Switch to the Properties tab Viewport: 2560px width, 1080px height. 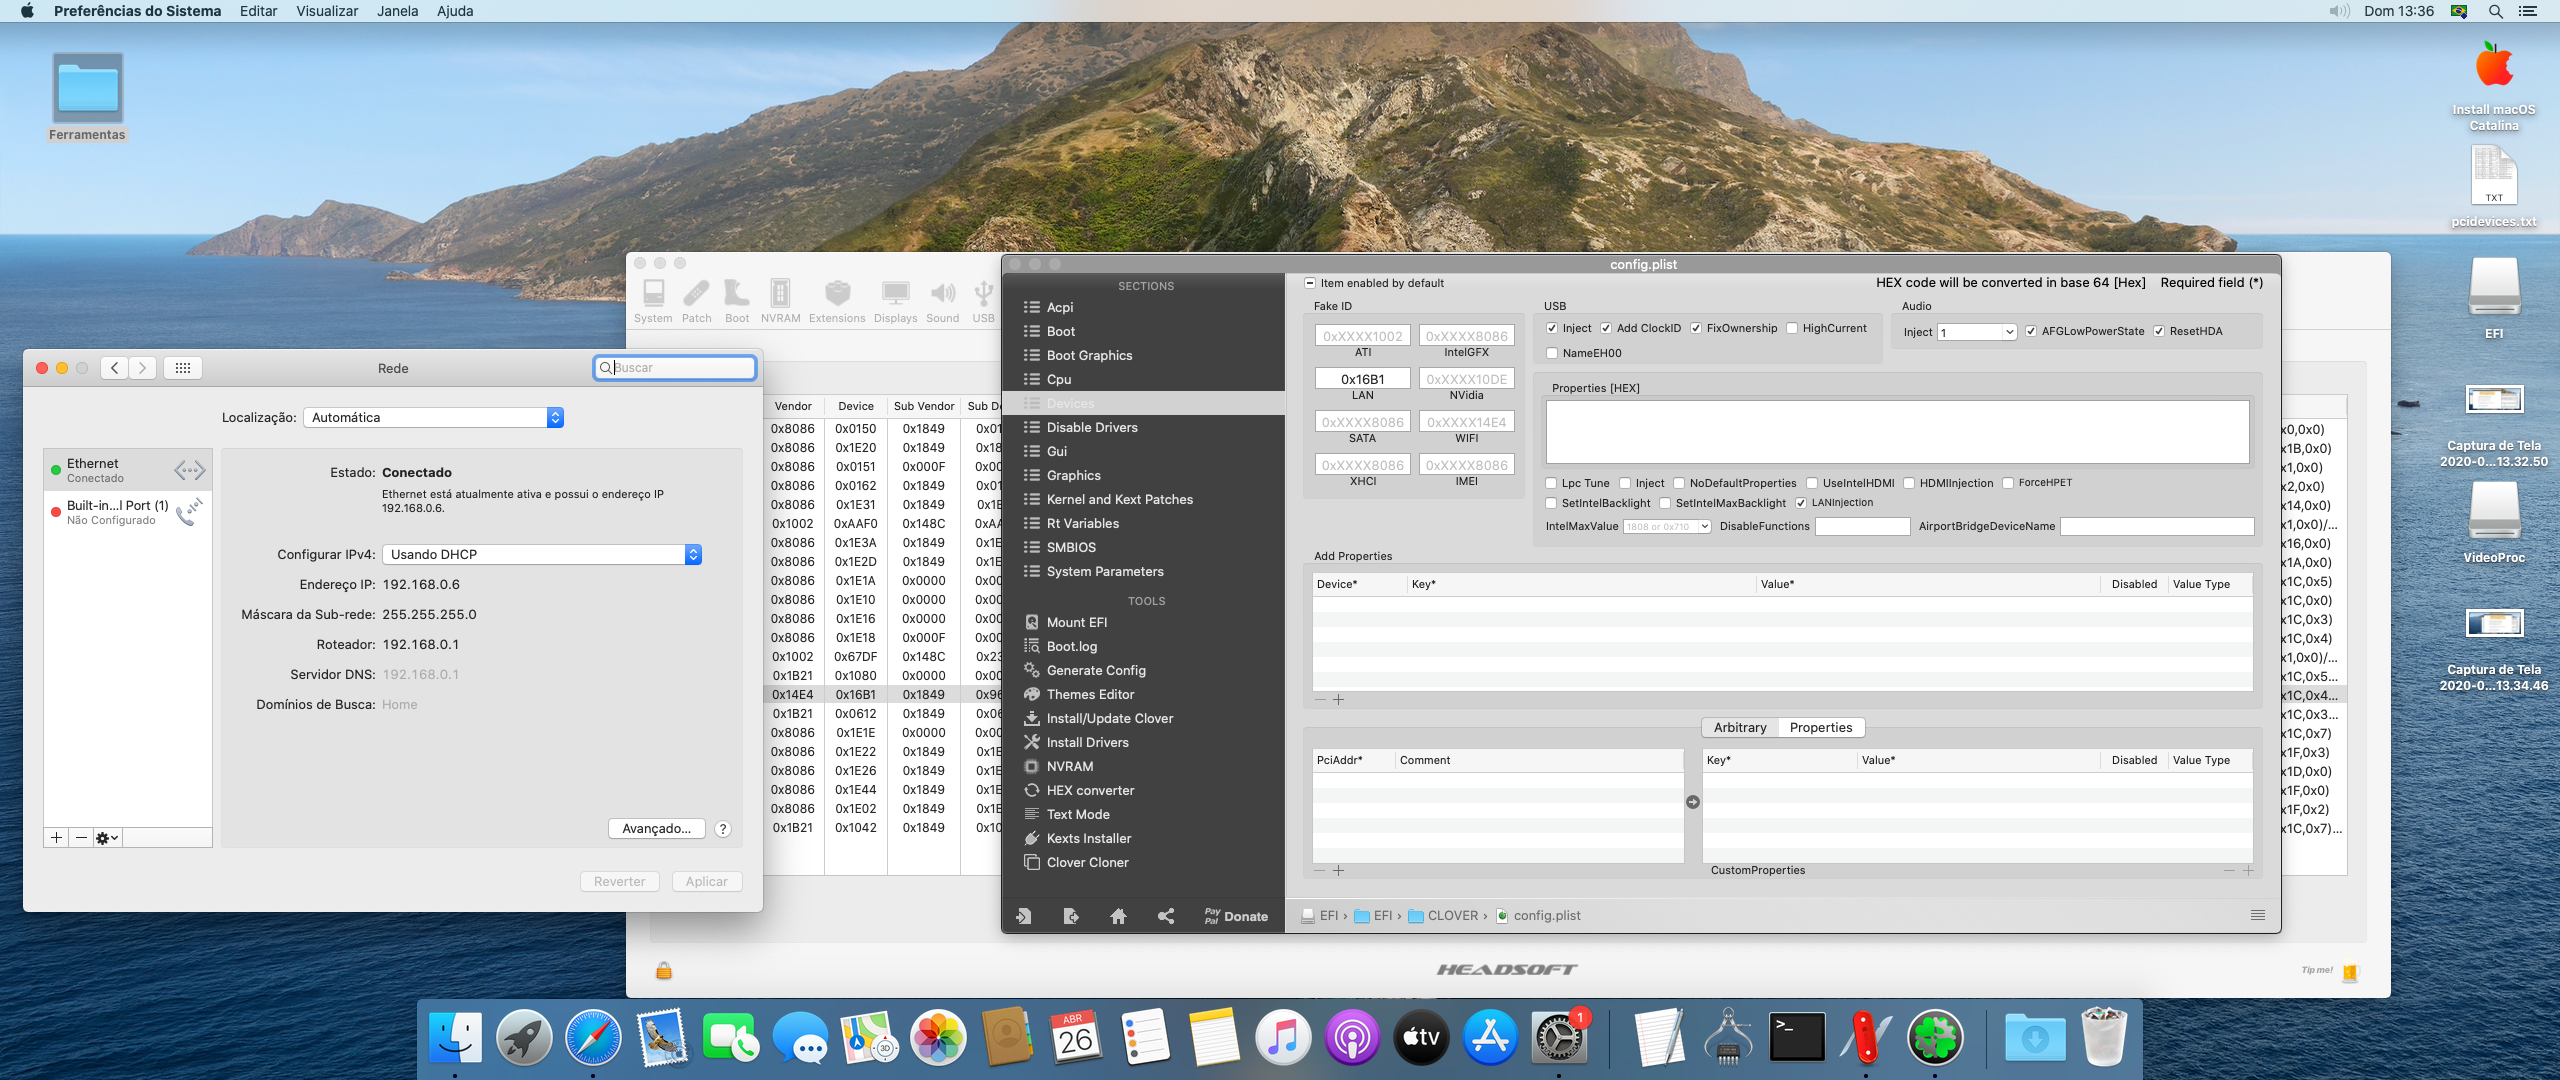click(x=1820, y=727)
